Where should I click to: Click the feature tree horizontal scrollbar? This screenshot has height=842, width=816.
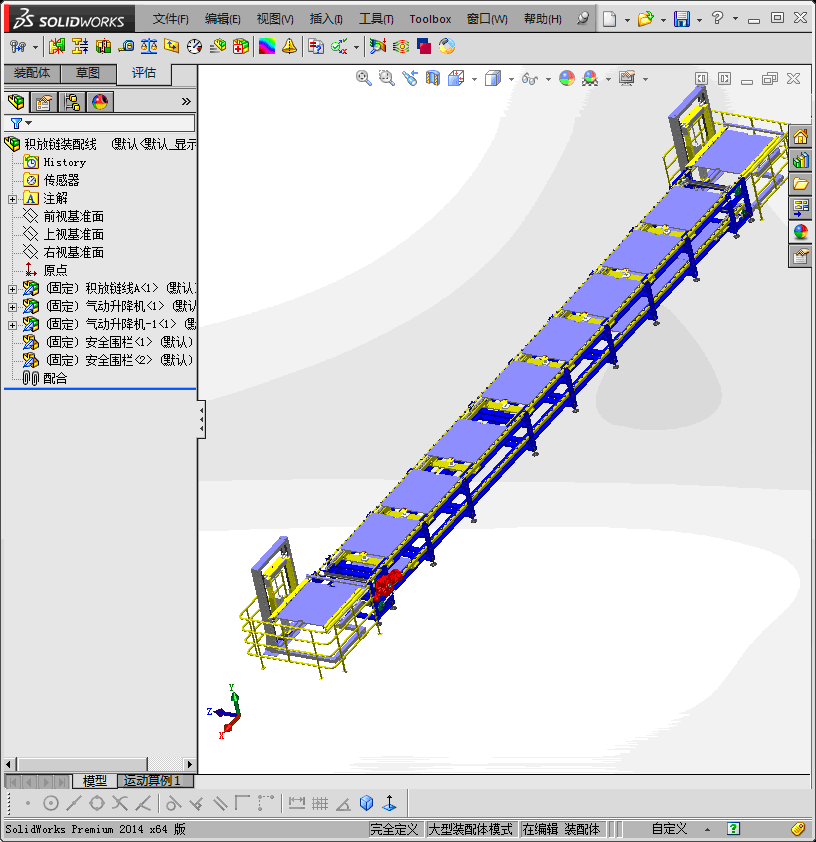click(100, 764)
